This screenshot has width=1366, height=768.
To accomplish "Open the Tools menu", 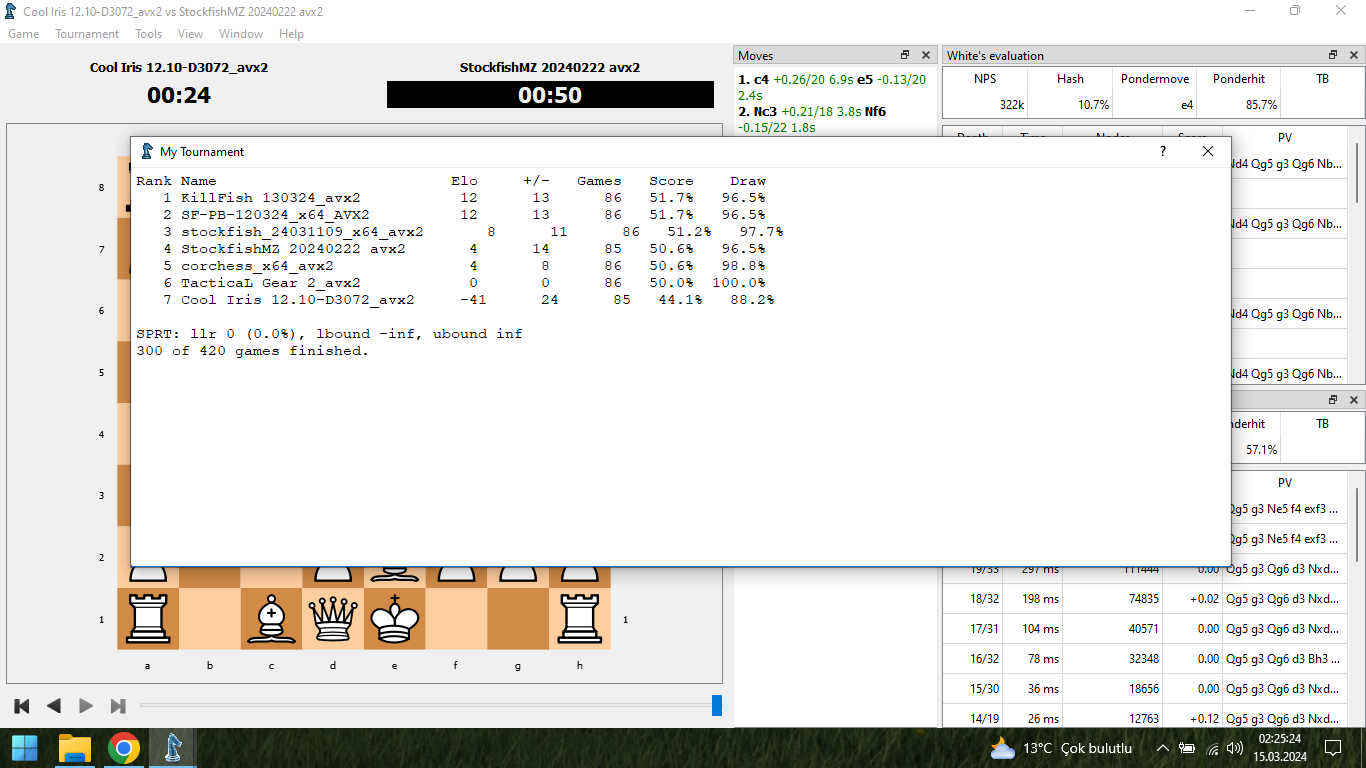I will pyautogui.click(x=149, y=34).
